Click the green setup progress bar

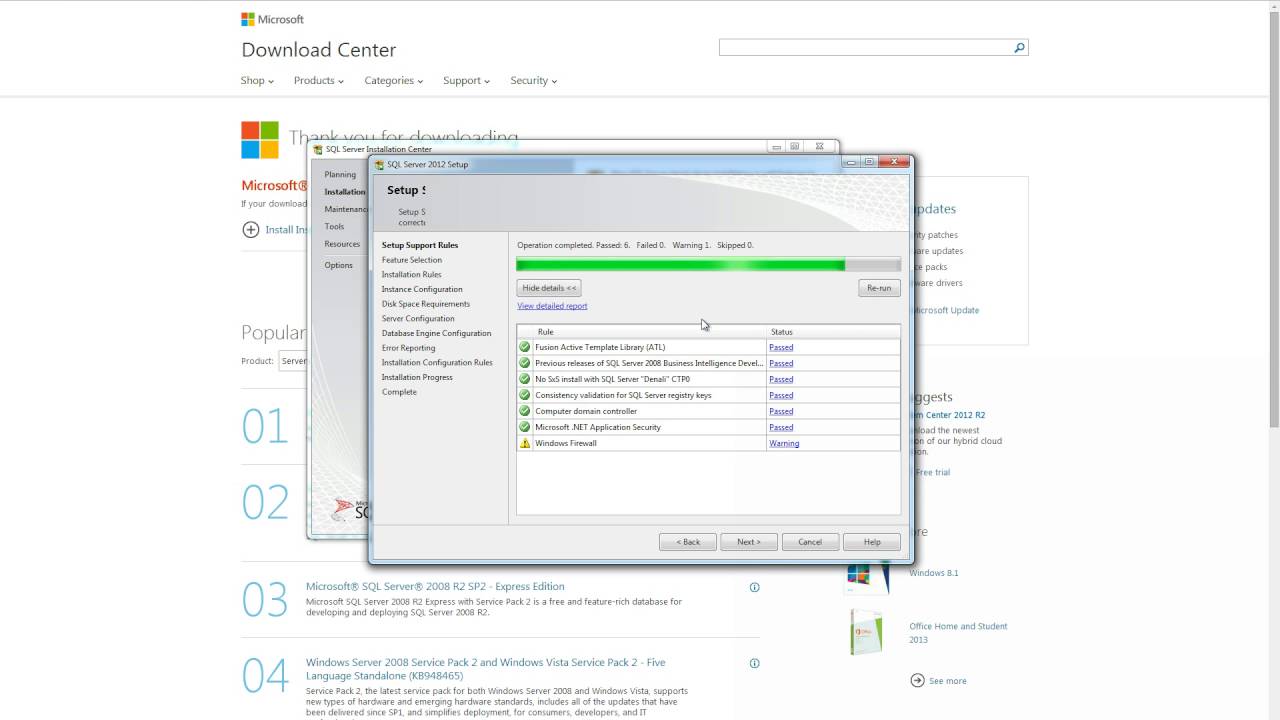tap(708, 265)
